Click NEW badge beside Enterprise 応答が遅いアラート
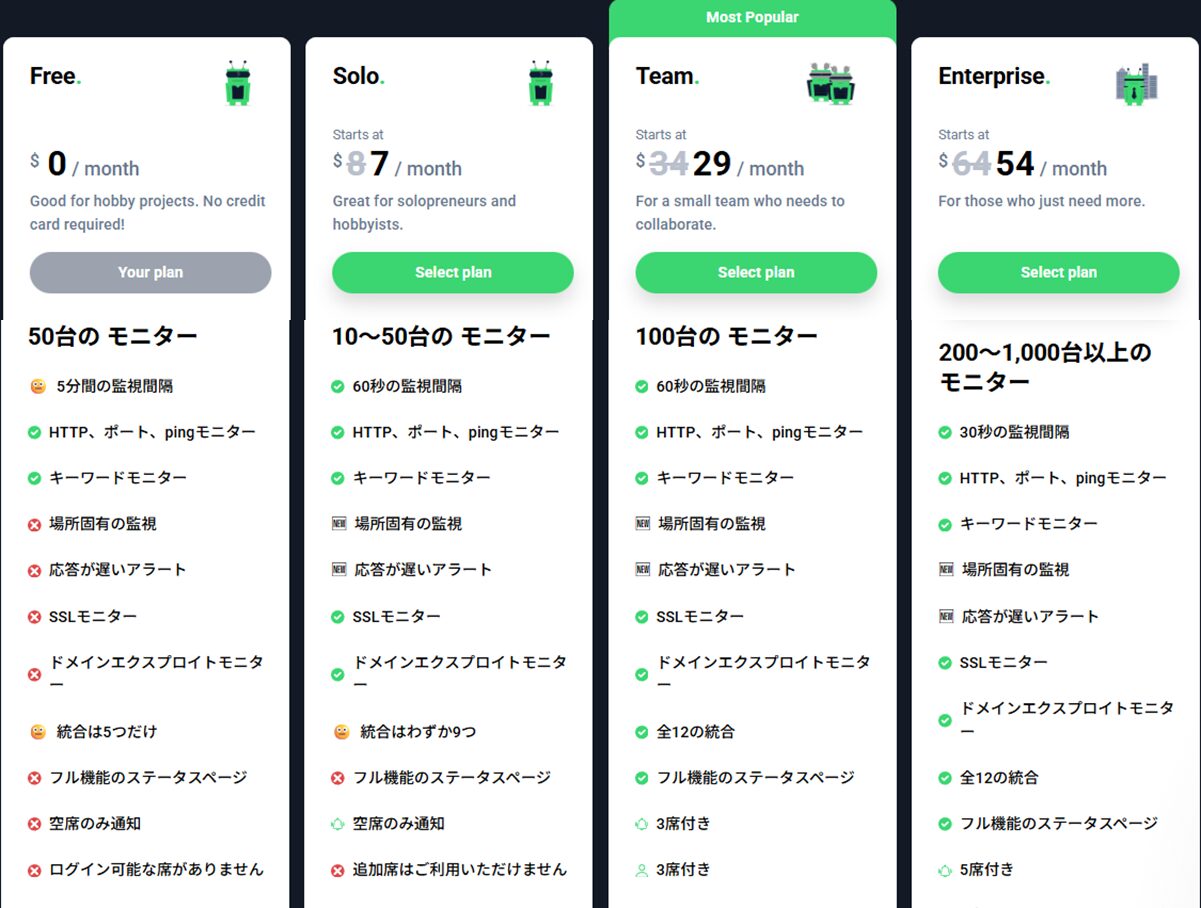This screenshot has height=908, width=1201. 946,616
